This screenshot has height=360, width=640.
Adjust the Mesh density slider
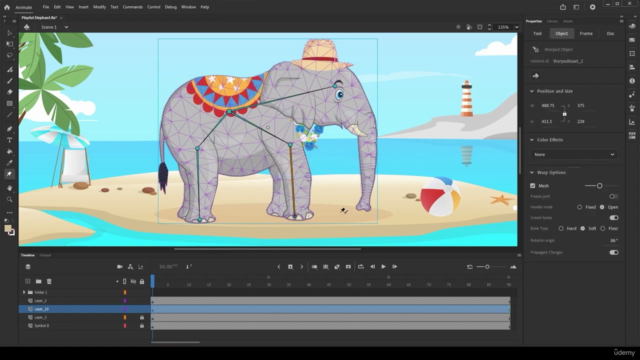point(599,186)
